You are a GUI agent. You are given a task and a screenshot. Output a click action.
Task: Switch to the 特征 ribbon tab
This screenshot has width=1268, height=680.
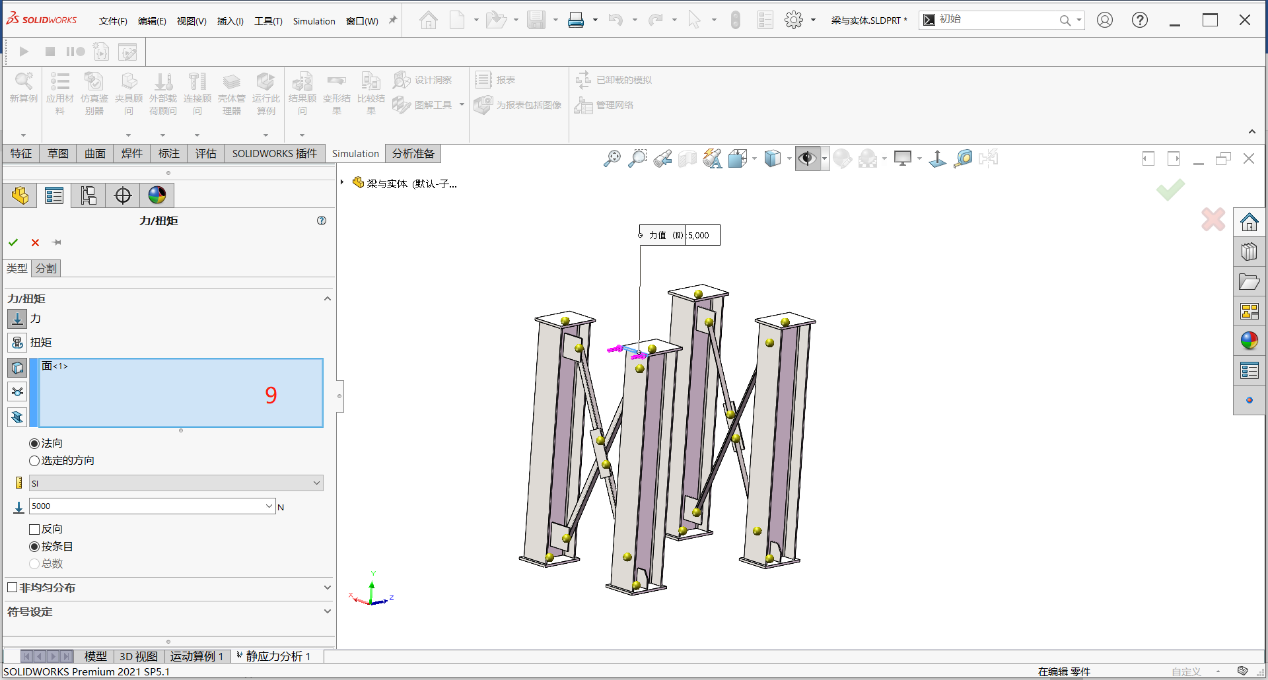[x=21, y=154]
